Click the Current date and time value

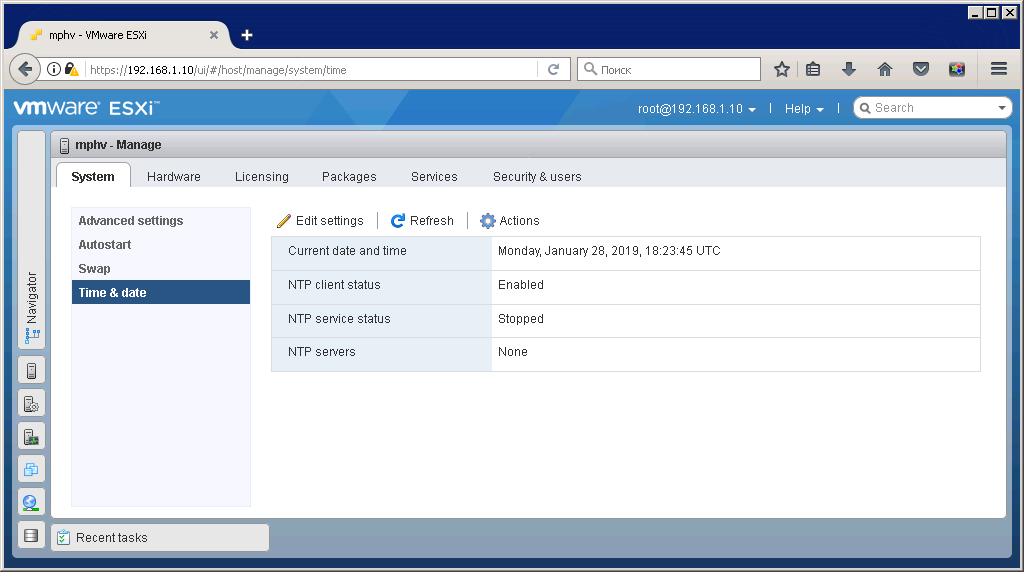pyautogui.click(x=609, y=251)
